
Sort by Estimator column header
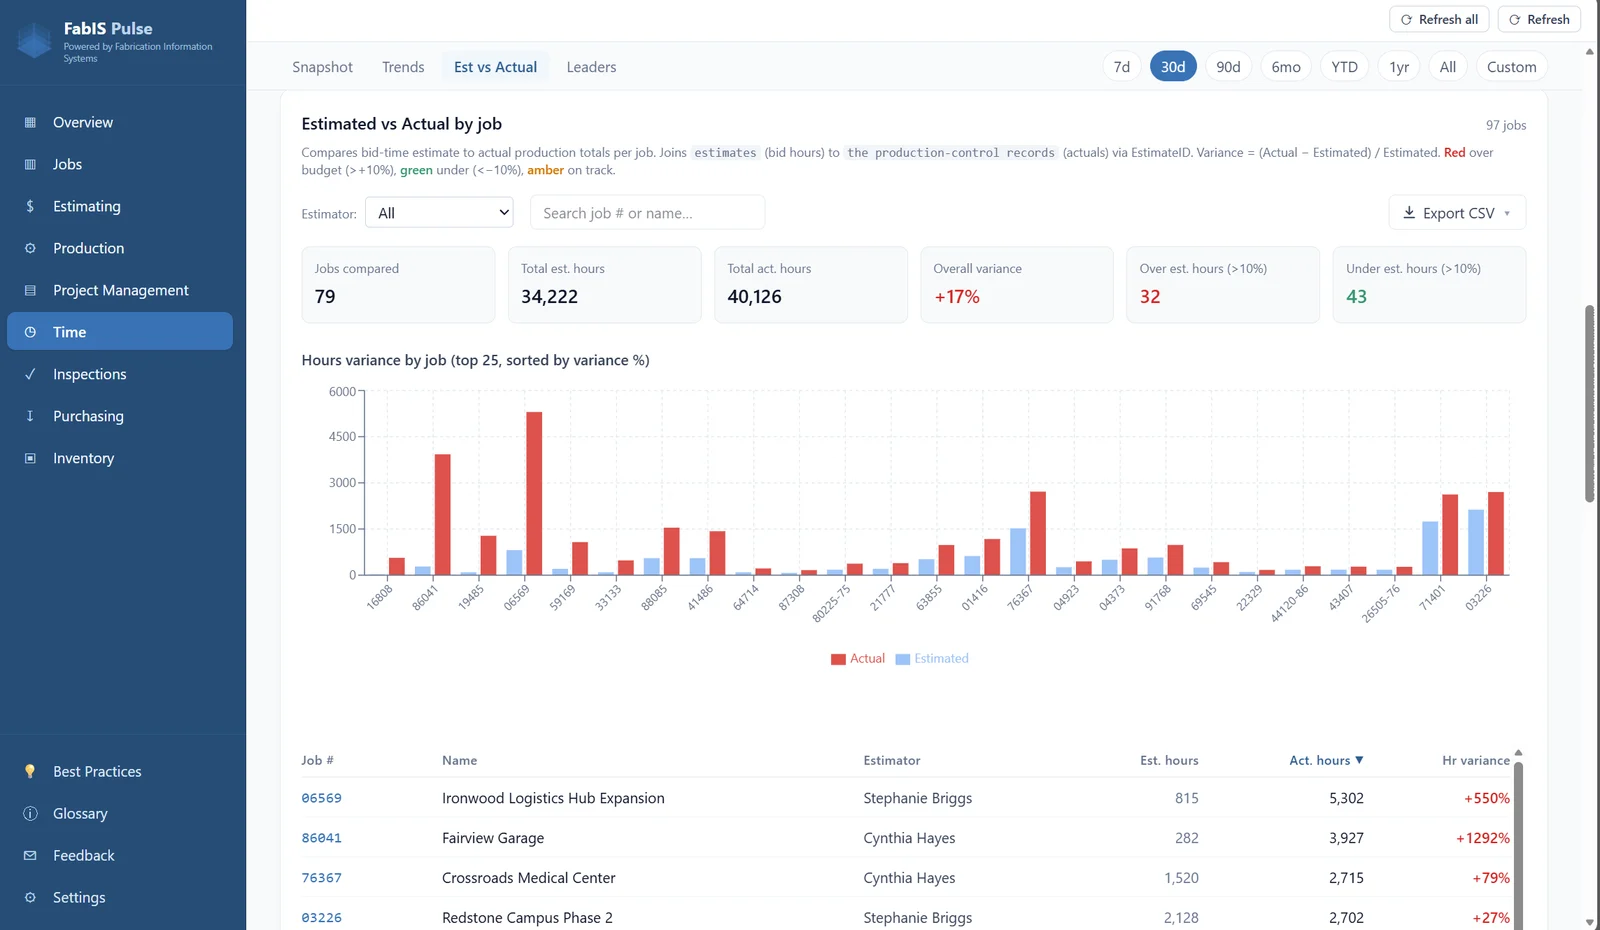pos(892,760)
